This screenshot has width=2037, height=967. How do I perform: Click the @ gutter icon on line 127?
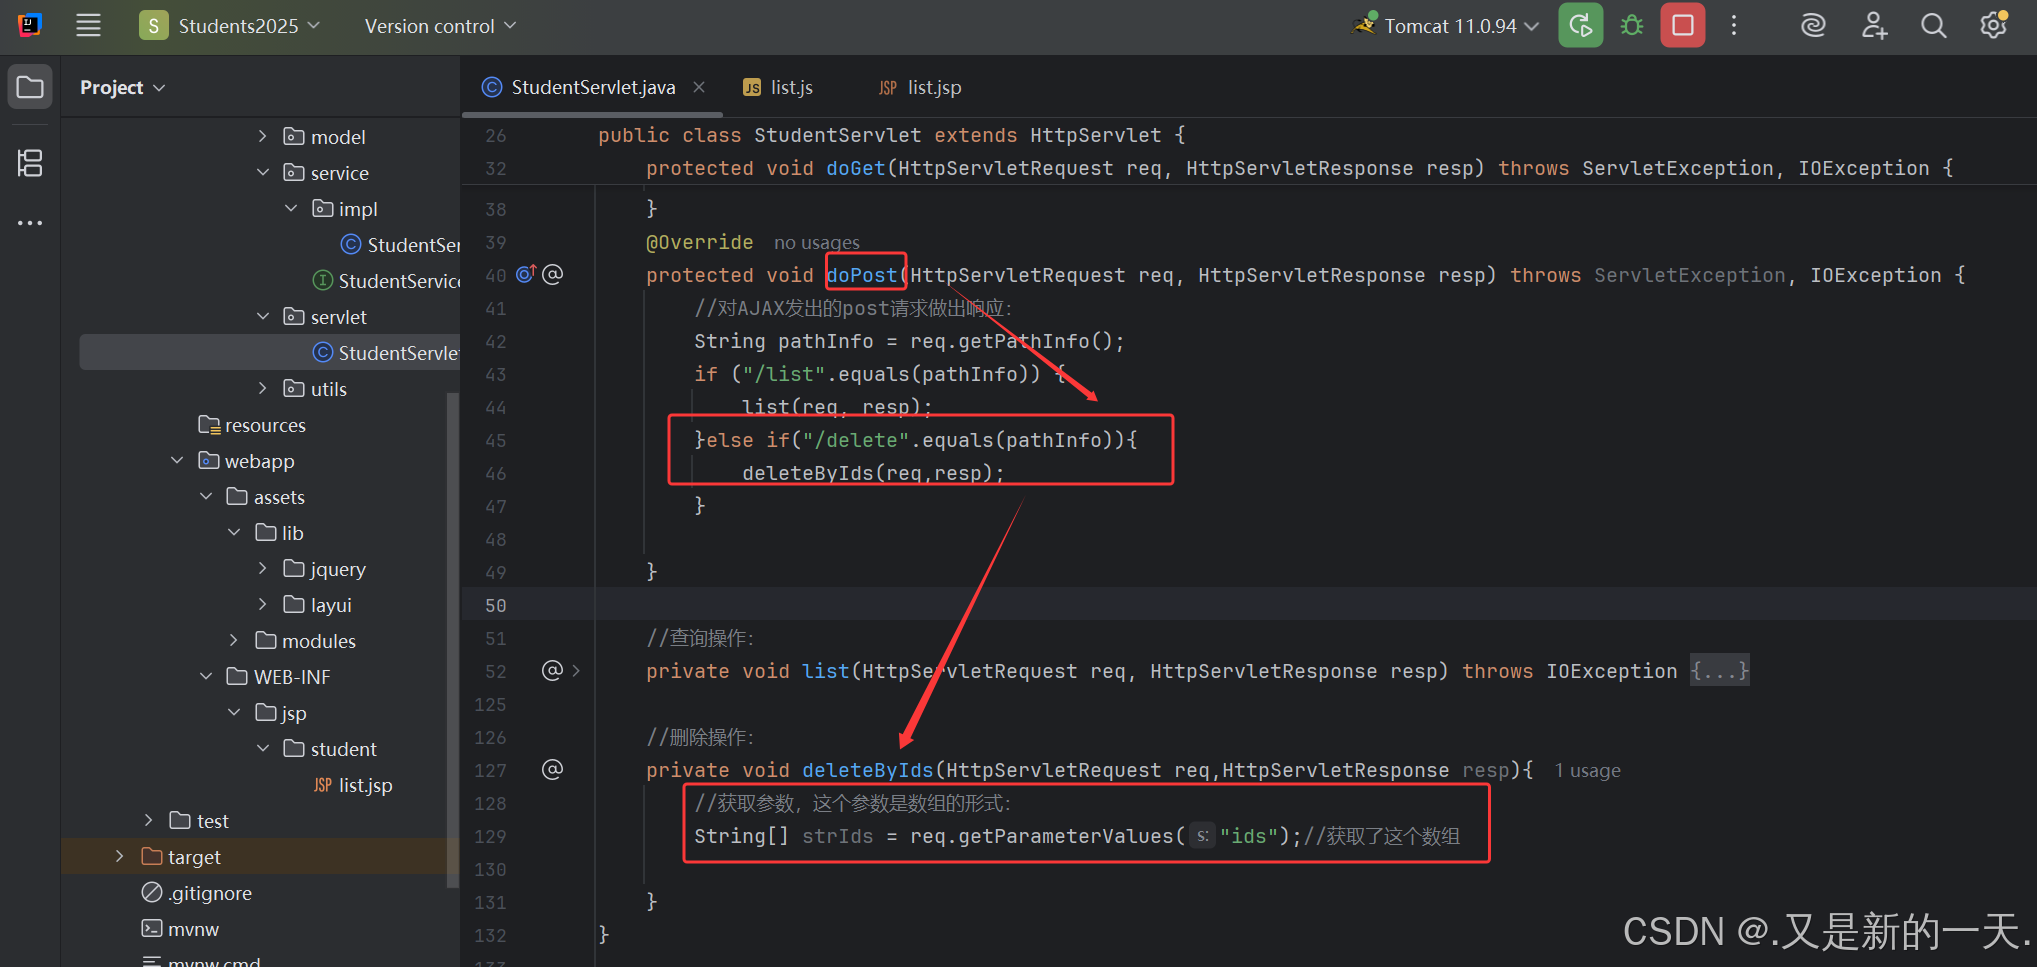[552, 769]
